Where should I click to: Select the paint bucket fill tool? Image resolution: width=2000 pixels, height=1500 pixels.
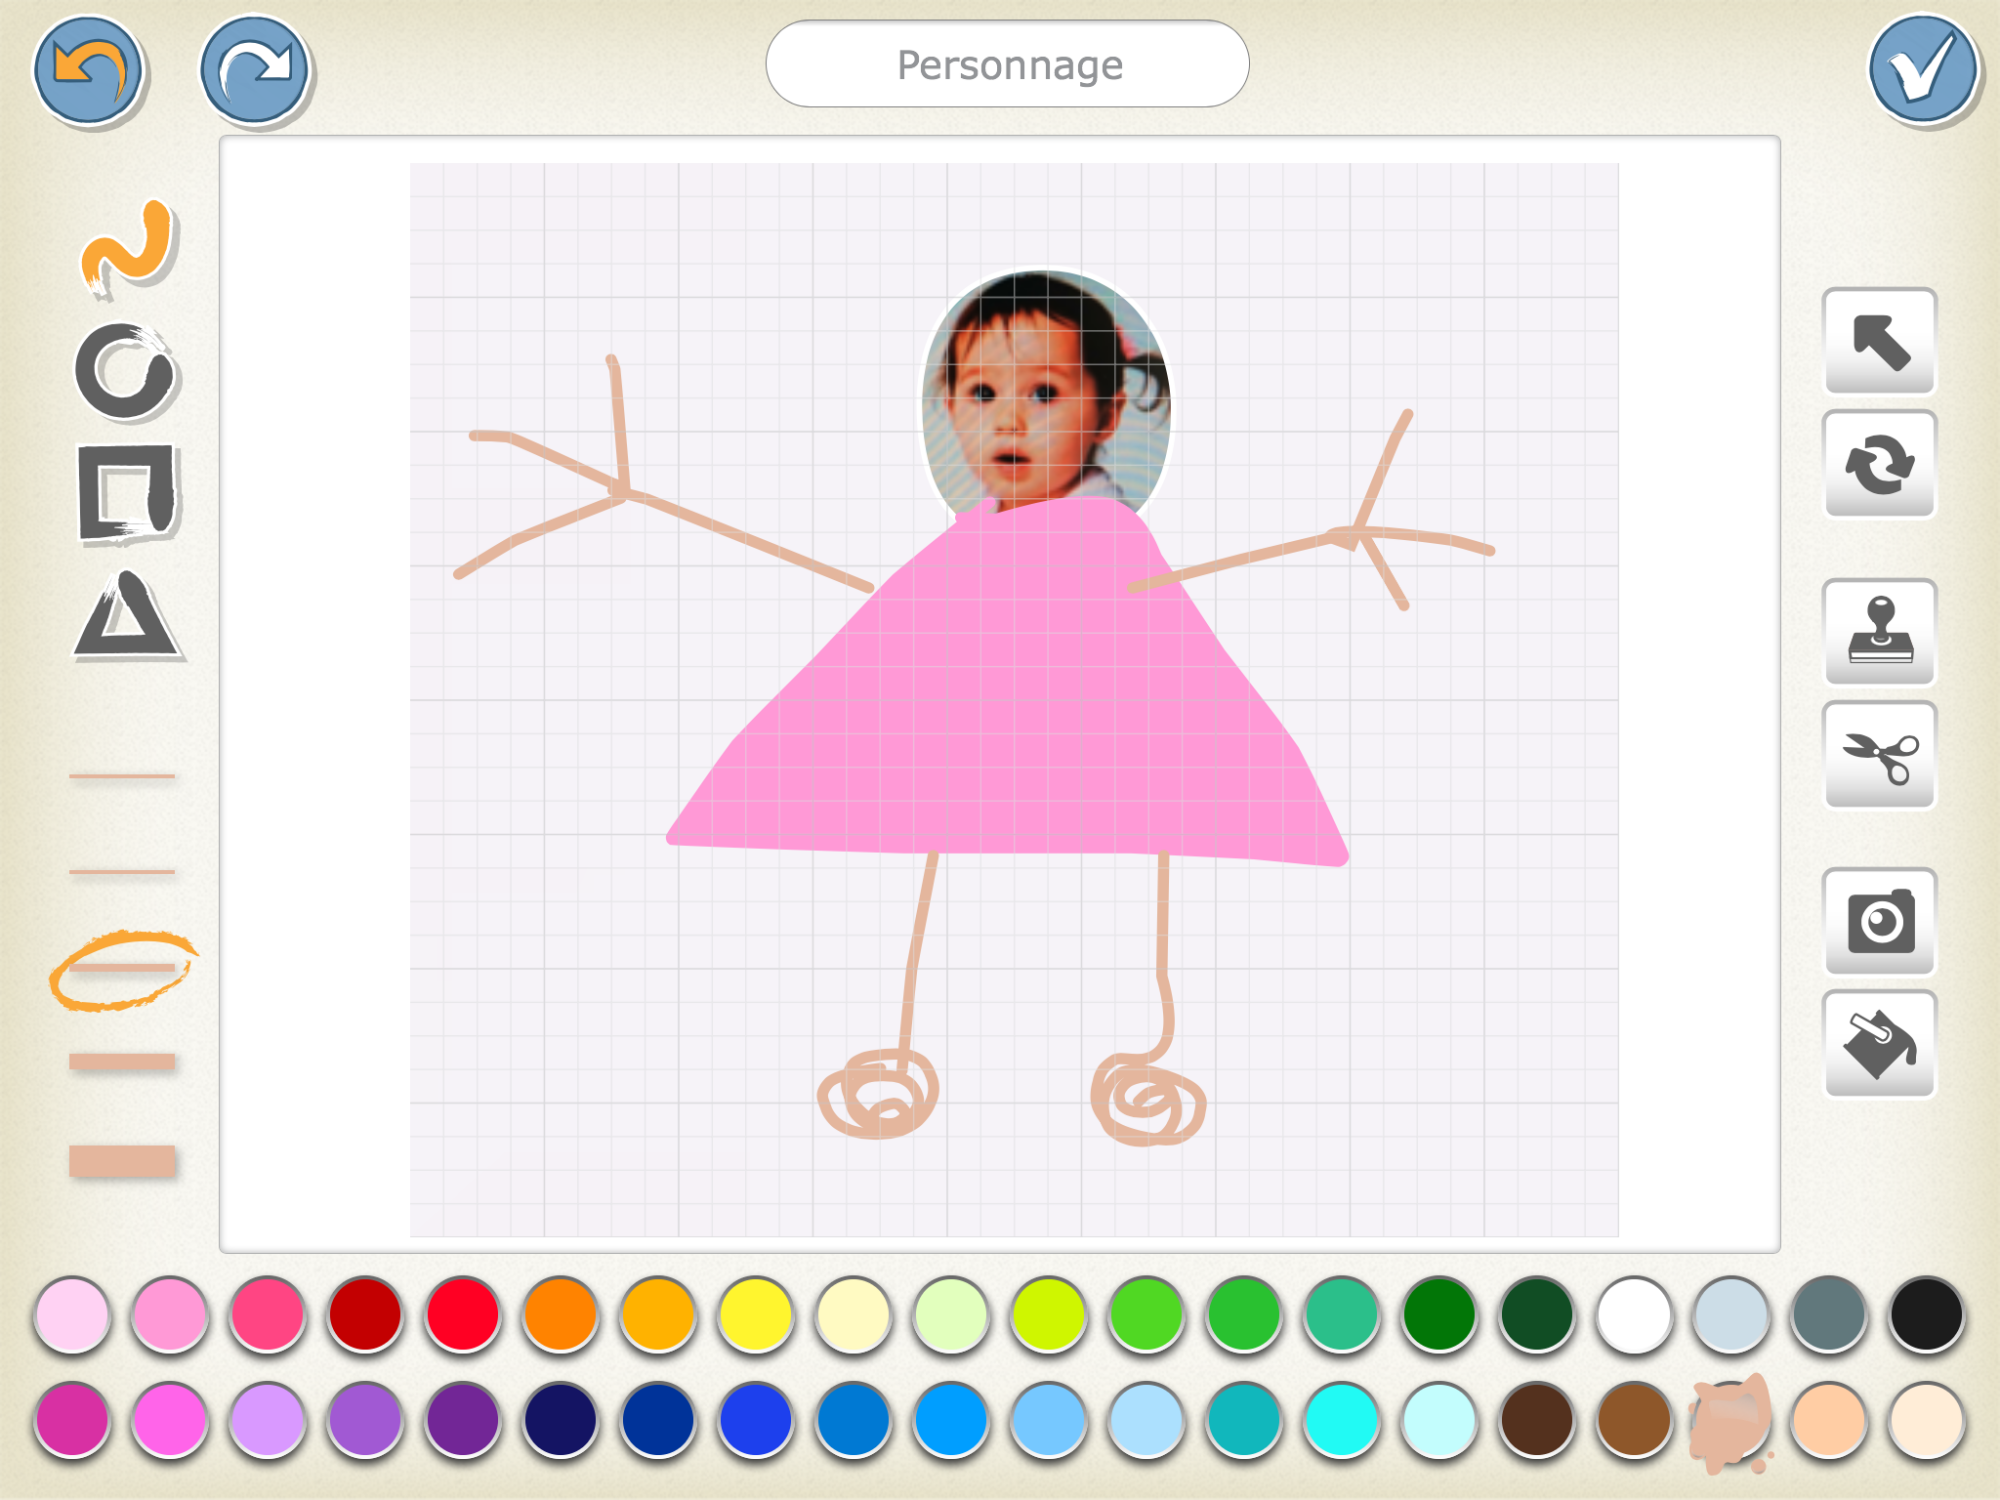[x=1880, y=1045]
